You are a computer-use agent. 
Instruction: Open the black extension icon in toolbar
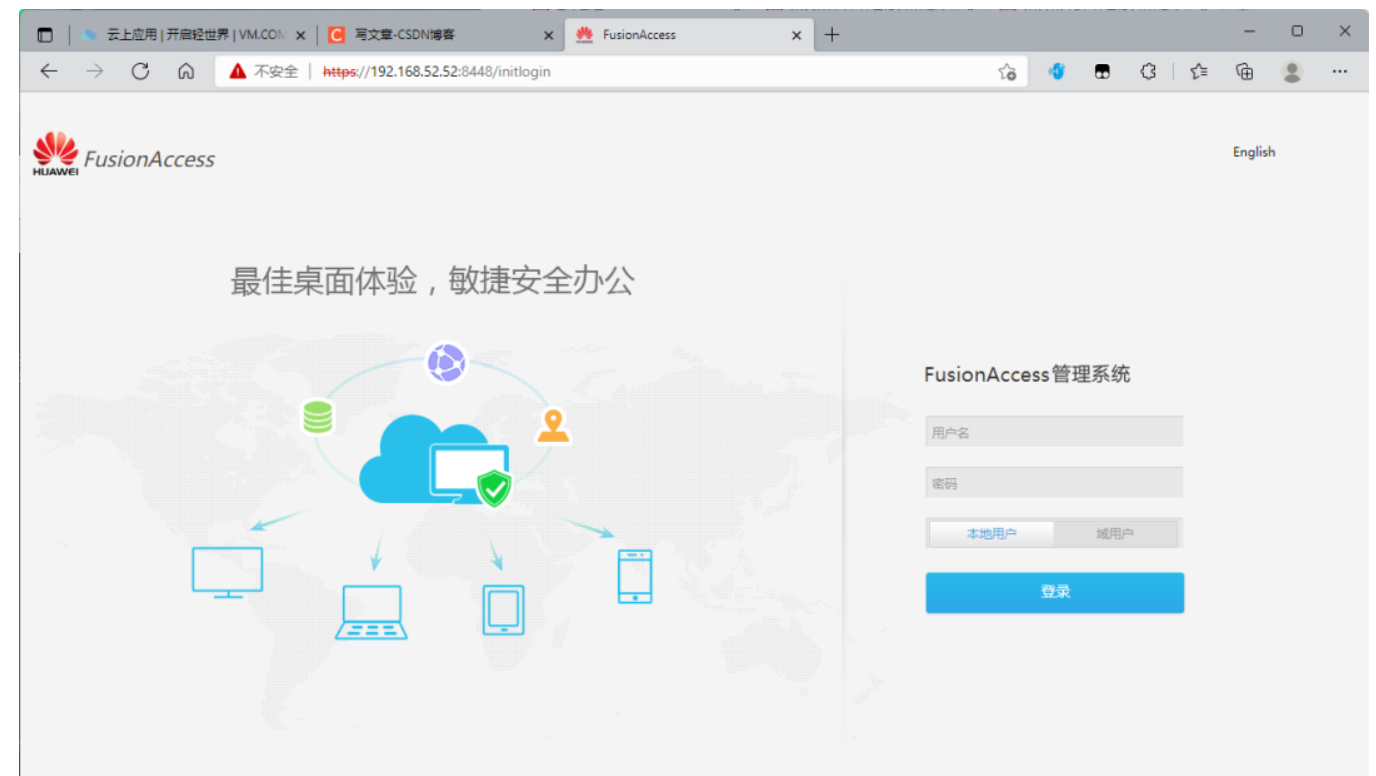point(1102,71)
